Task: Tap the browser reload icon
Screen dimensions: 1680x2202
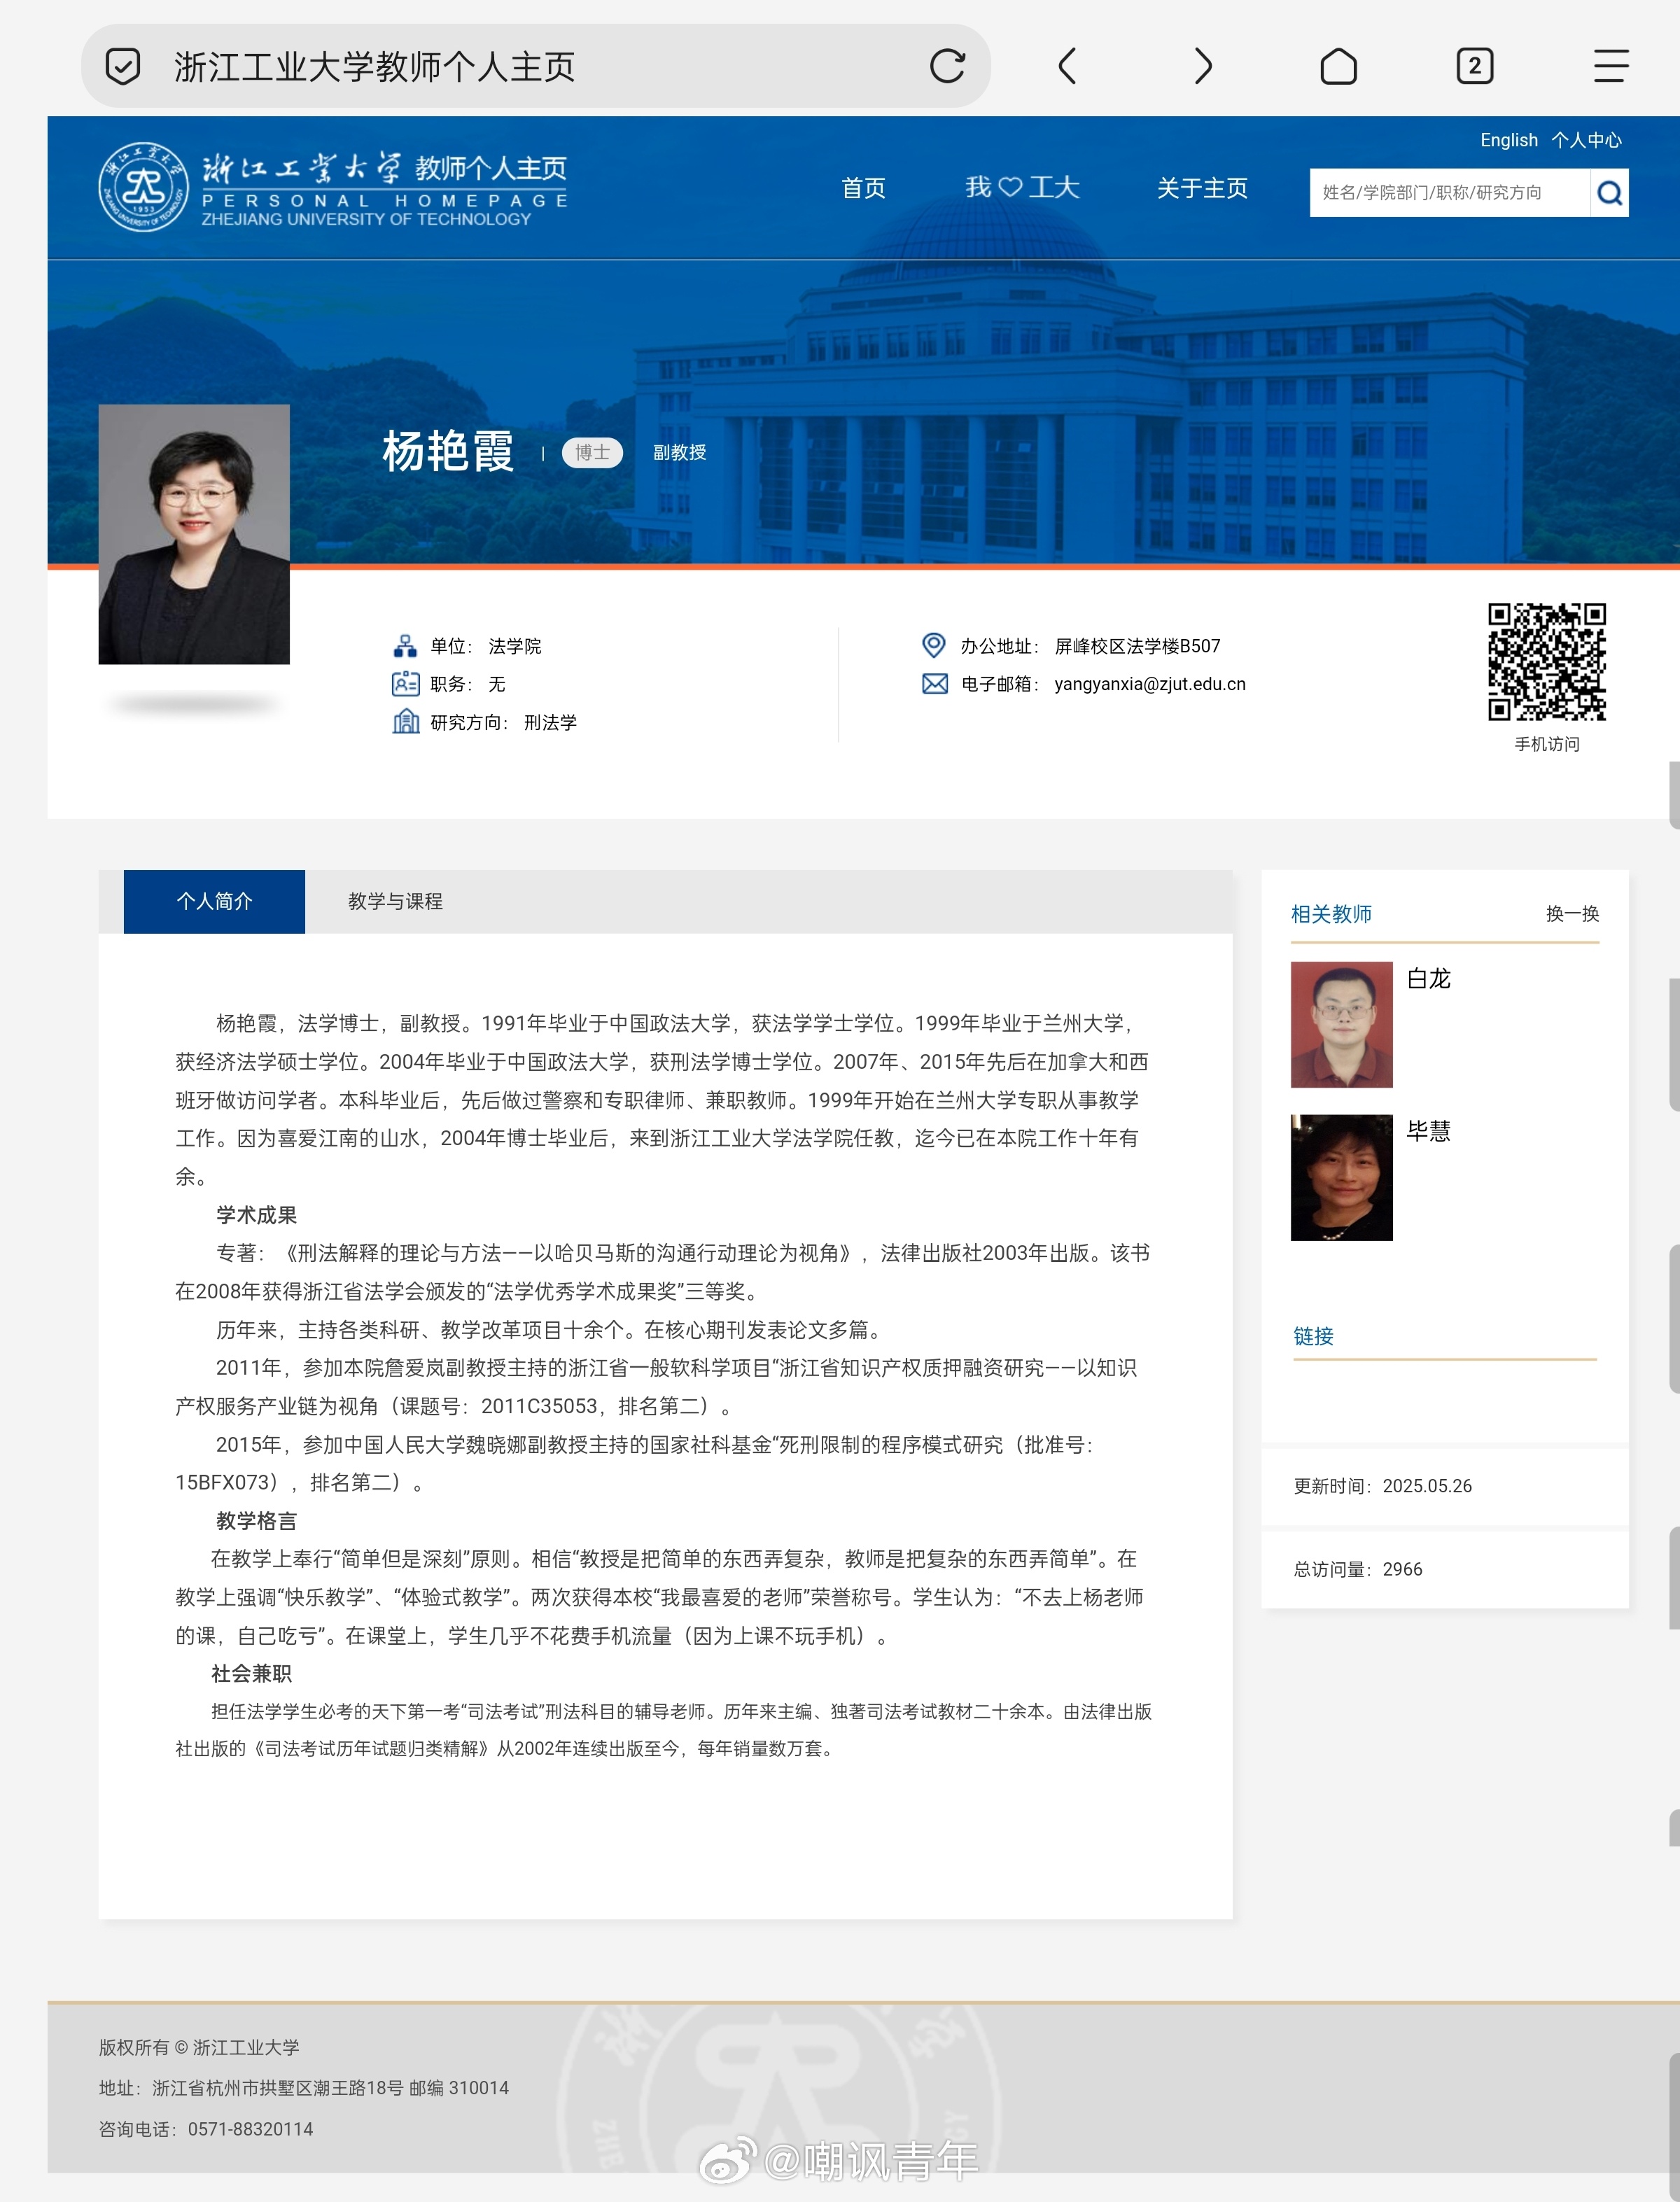Action: [x=946, y=66]
